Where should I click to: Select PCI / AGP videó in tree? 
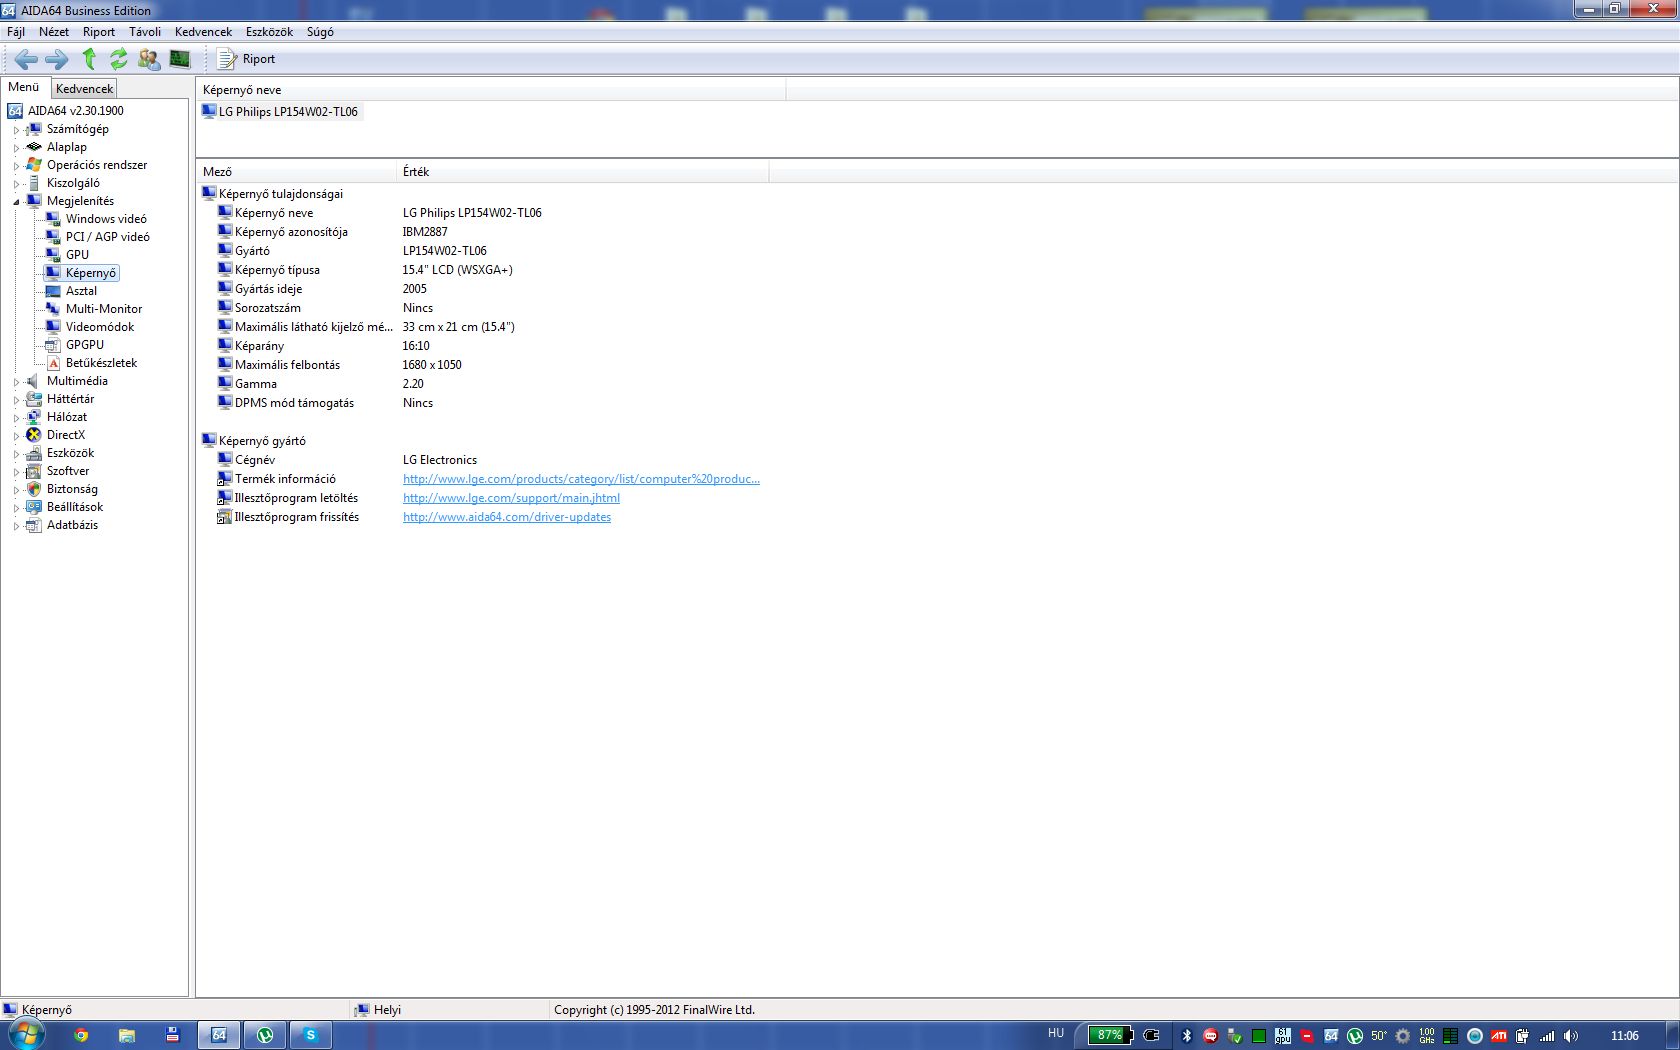click(x=107, y=237)
